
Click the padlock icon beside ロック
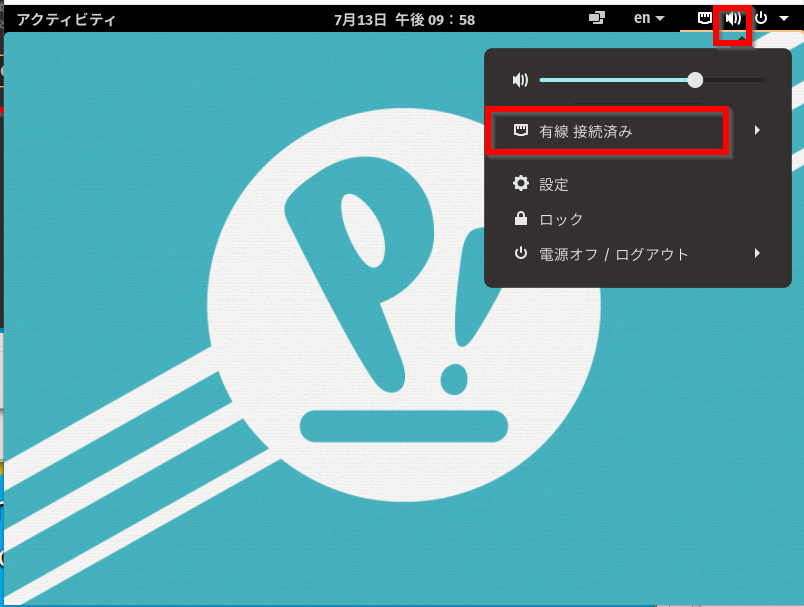tap(521, 218)
